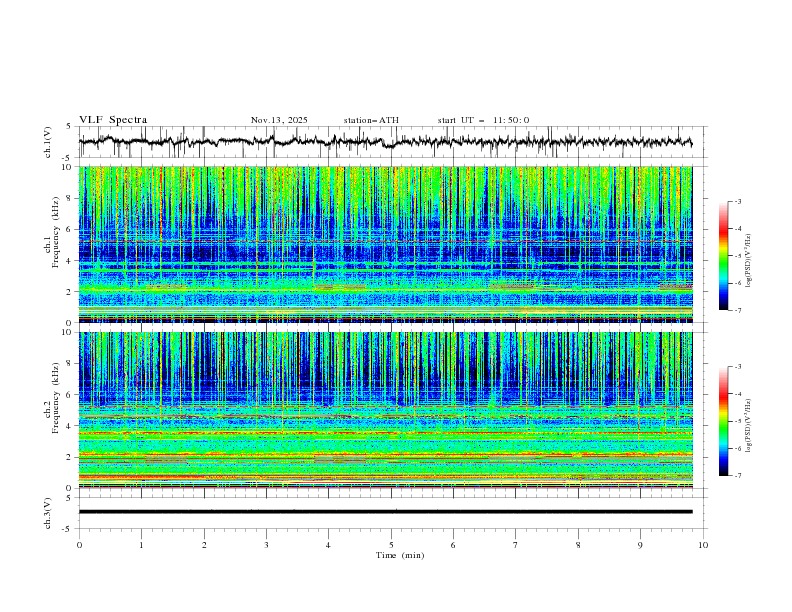The image size is (792, 612).
Task: Click the 'ch.1(V)' waveform axis label
Action: (48, 142)
